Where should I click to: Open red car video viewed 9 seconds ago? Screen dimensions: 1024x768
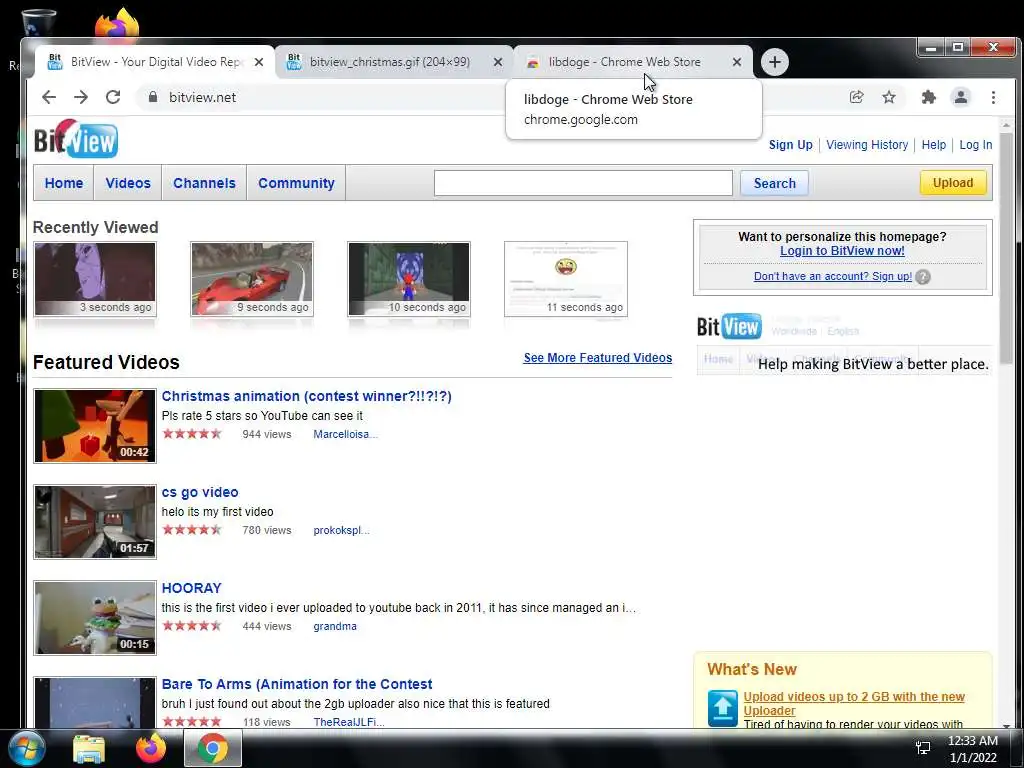tap(252, 279)
